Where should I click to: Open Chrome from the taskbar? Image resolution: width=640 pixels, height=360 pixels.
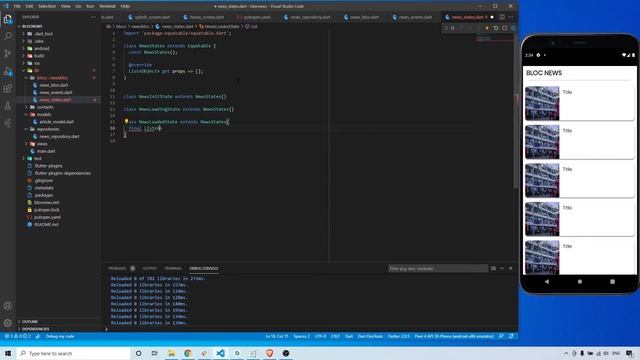(x=188, y=353)
